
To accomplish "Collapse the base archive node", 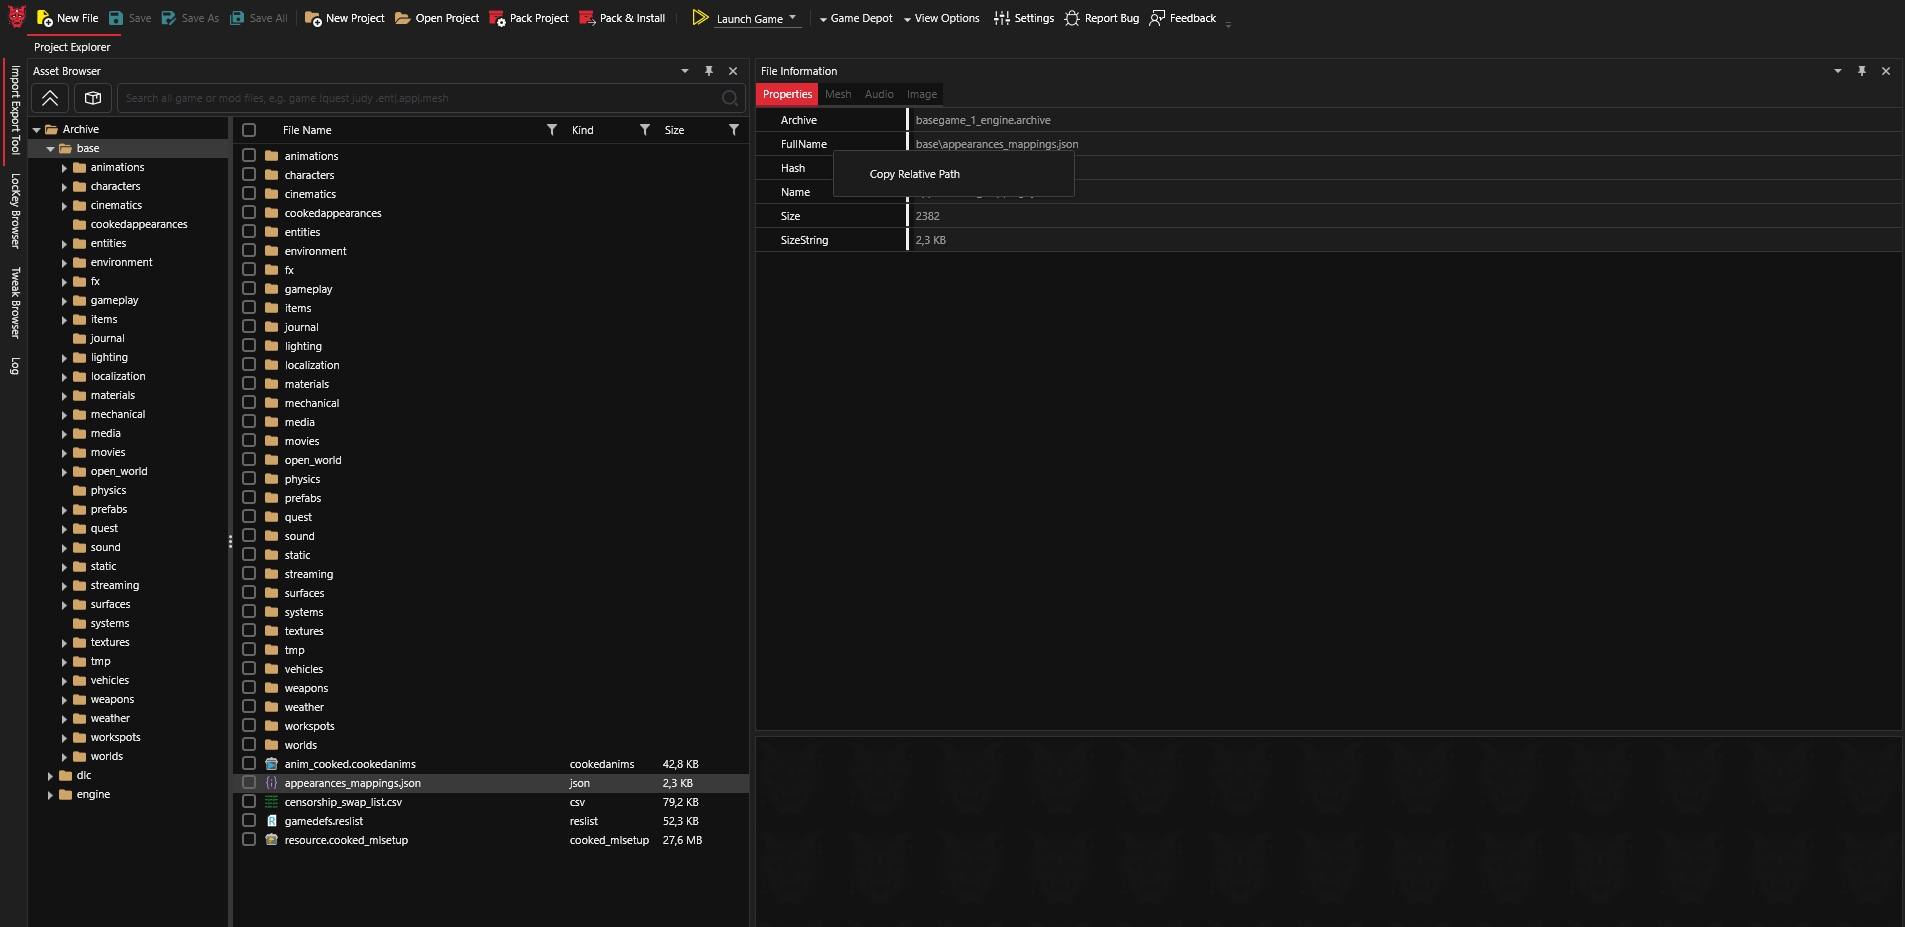I will 50,148.
